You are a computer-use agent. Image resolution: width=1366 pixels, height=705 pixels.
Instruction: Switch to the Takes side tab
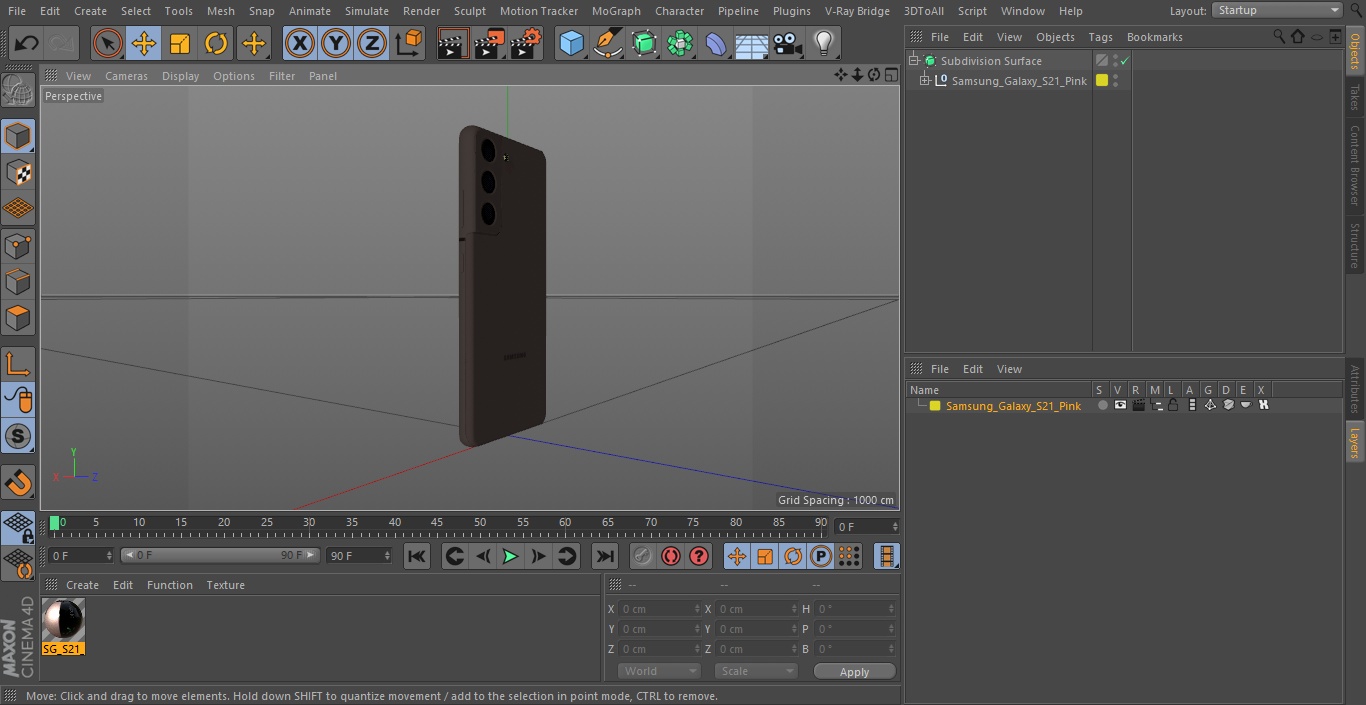click(1355, 97)
